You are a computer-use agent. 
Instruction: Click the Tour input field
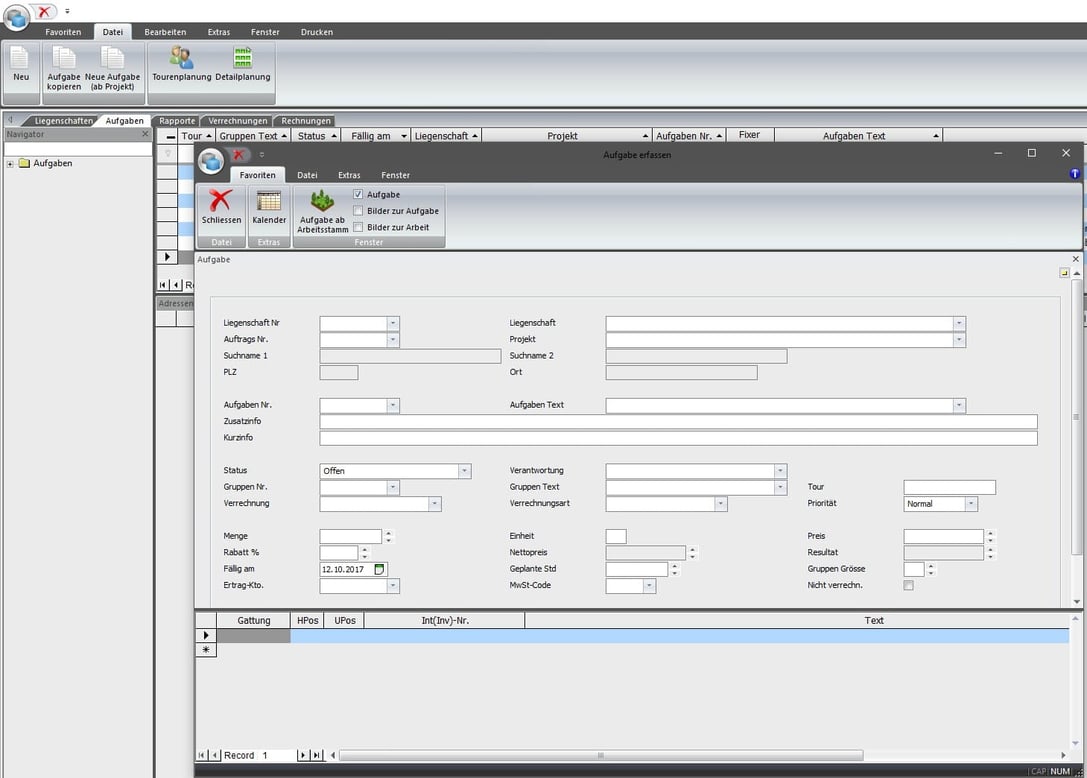949,487
